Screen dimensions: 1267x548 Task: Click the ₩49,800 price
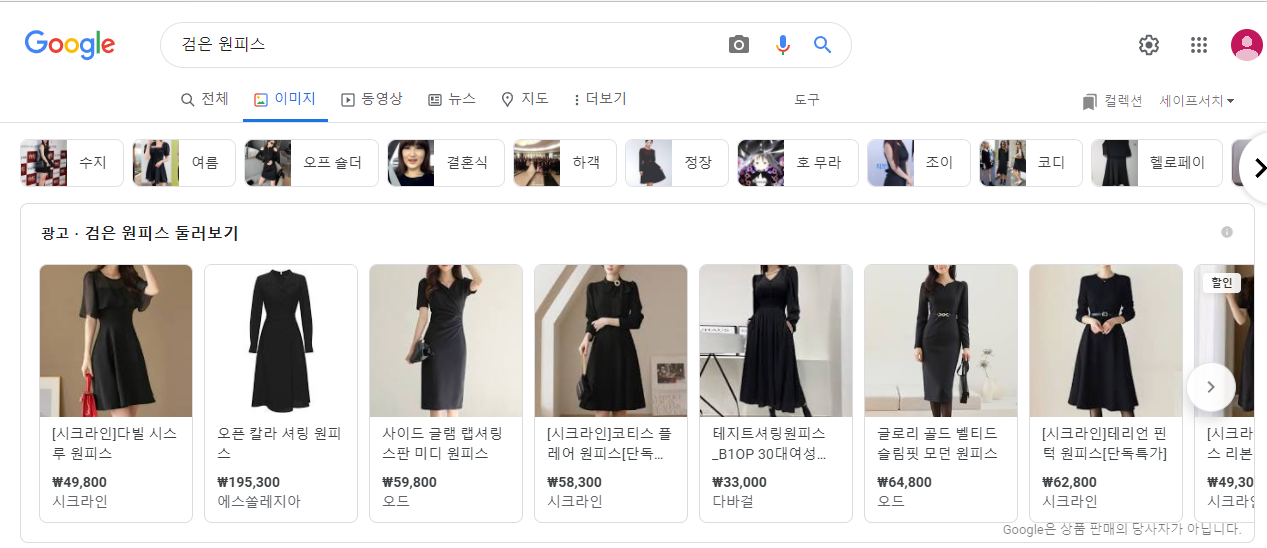[79, 482]
